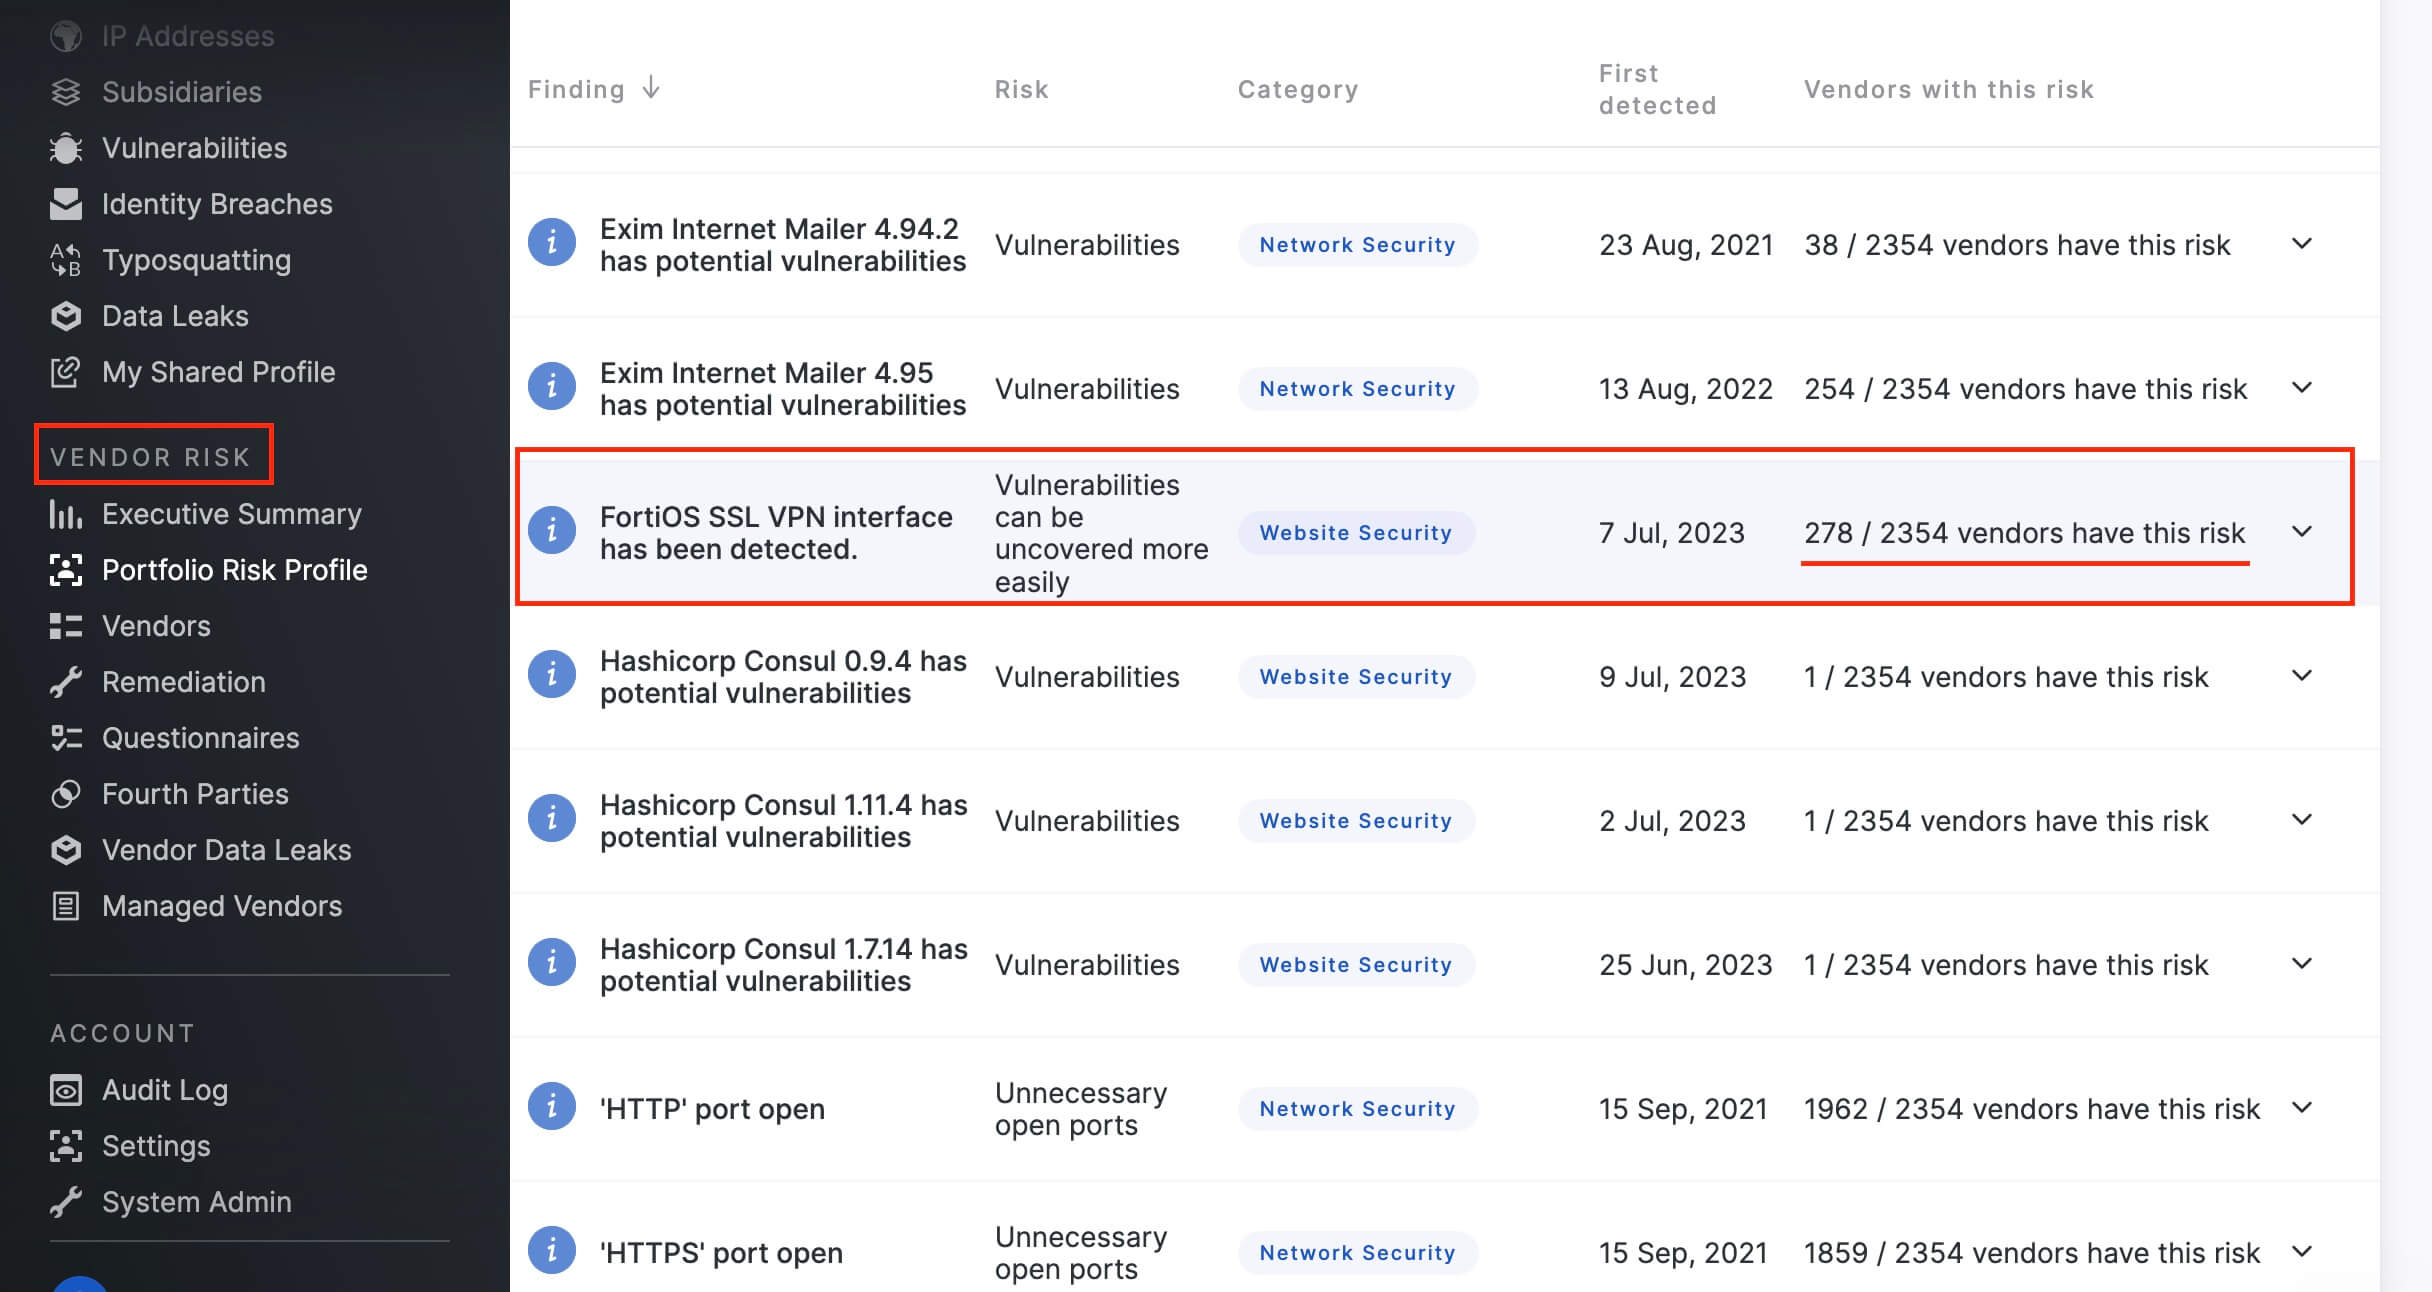Open Identity Breaches via its envelope icon
Screen dimensions: 2432x1292
(66, 204)
